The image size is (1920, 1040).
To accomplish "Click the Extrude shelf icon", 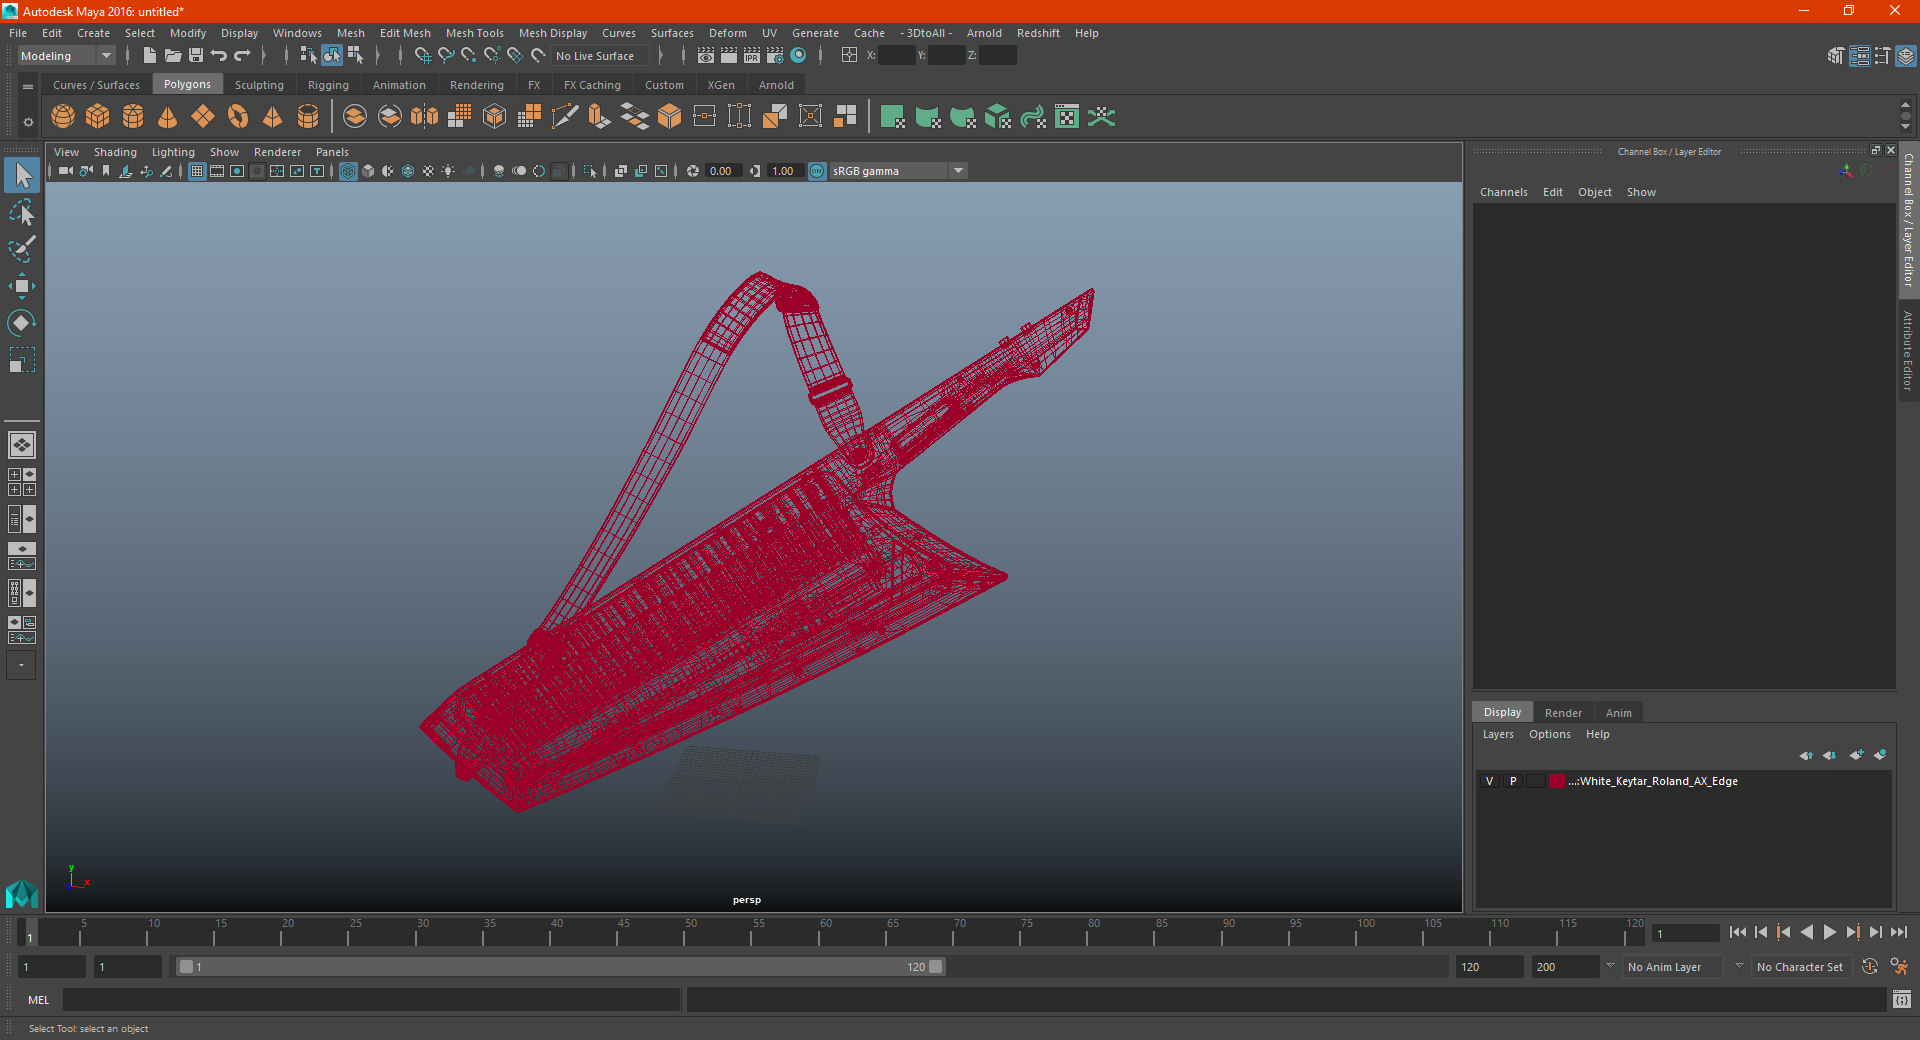I will [600, 117].
